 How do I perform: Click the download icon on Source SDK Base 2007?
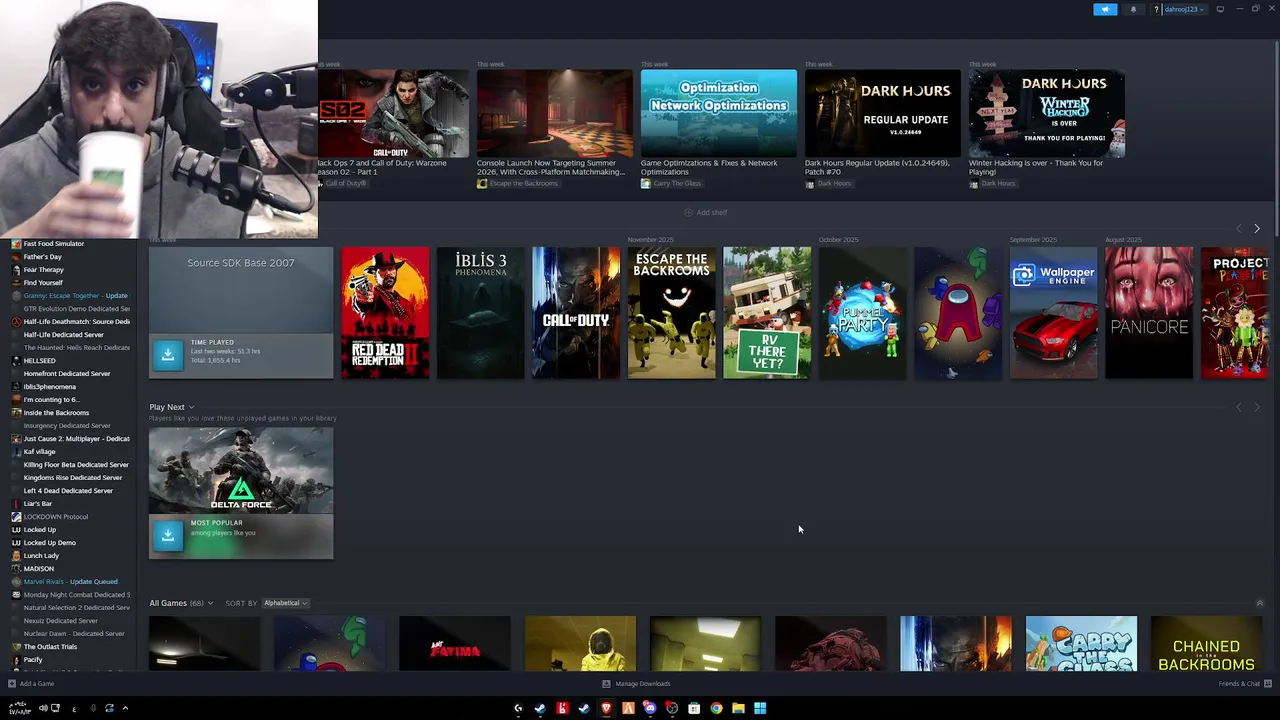coord(168,354)
